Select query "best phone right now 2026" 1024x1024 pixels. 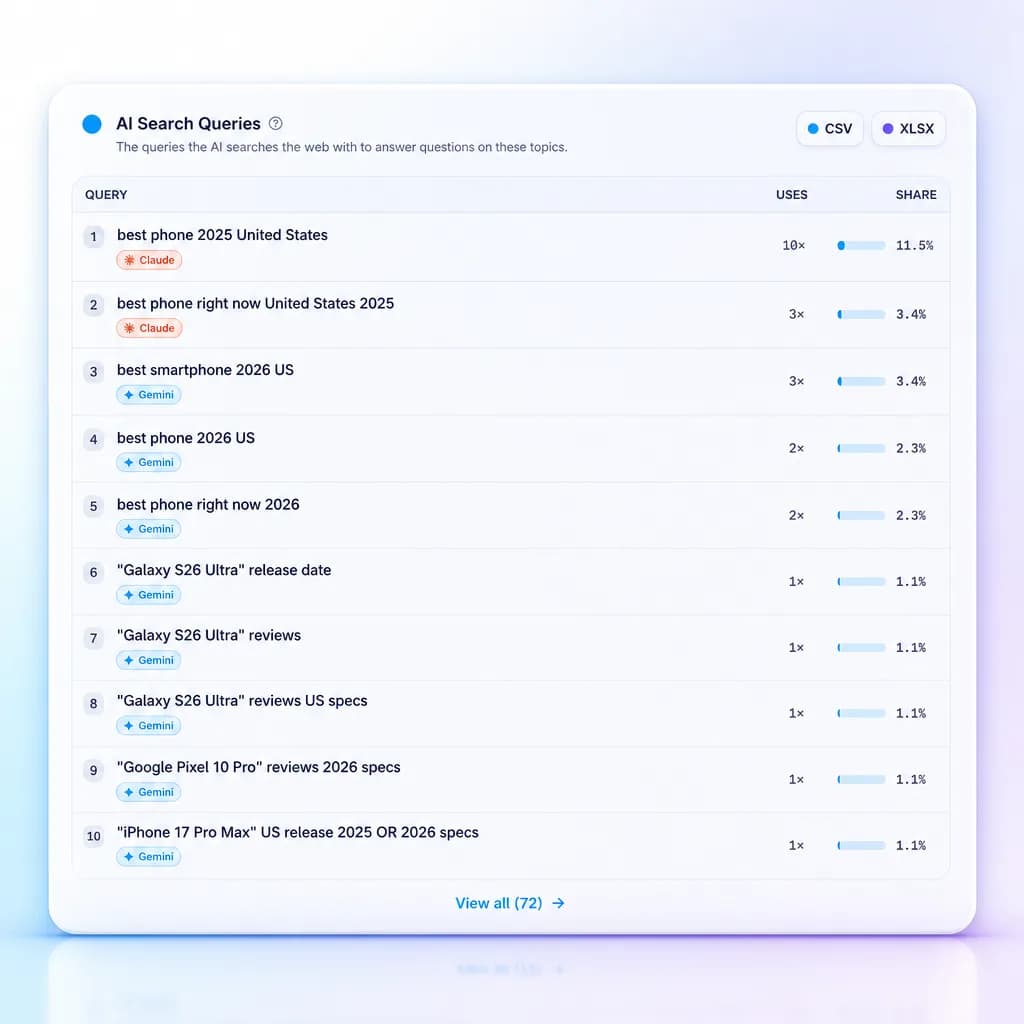208,505
